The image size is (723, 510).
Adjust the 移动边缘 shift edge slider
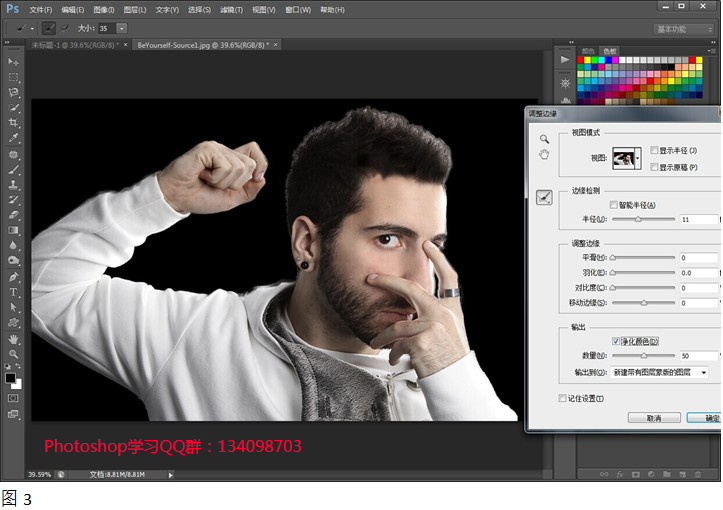click(x=643, y=303)
